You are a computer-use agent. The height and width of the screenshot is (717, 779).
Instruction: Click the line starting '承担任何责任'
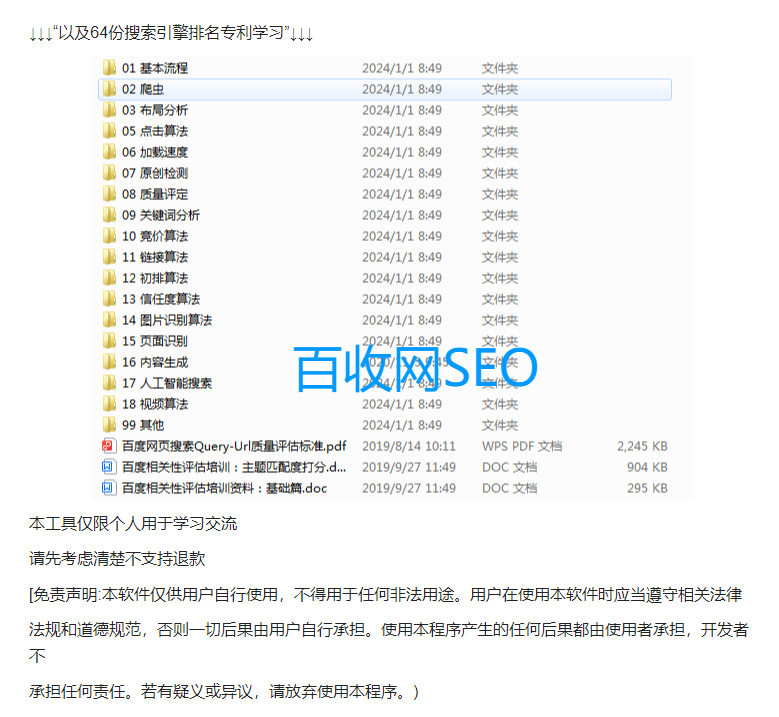224,691
